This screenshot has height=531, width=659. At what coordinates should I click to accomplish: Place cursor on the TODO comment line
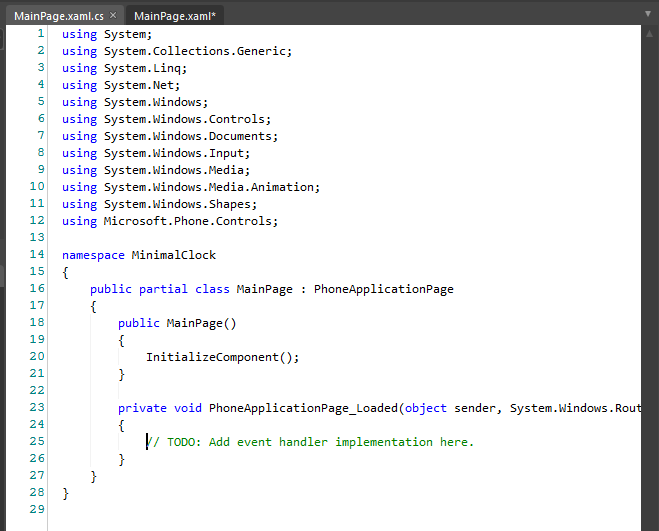(310, 442)
